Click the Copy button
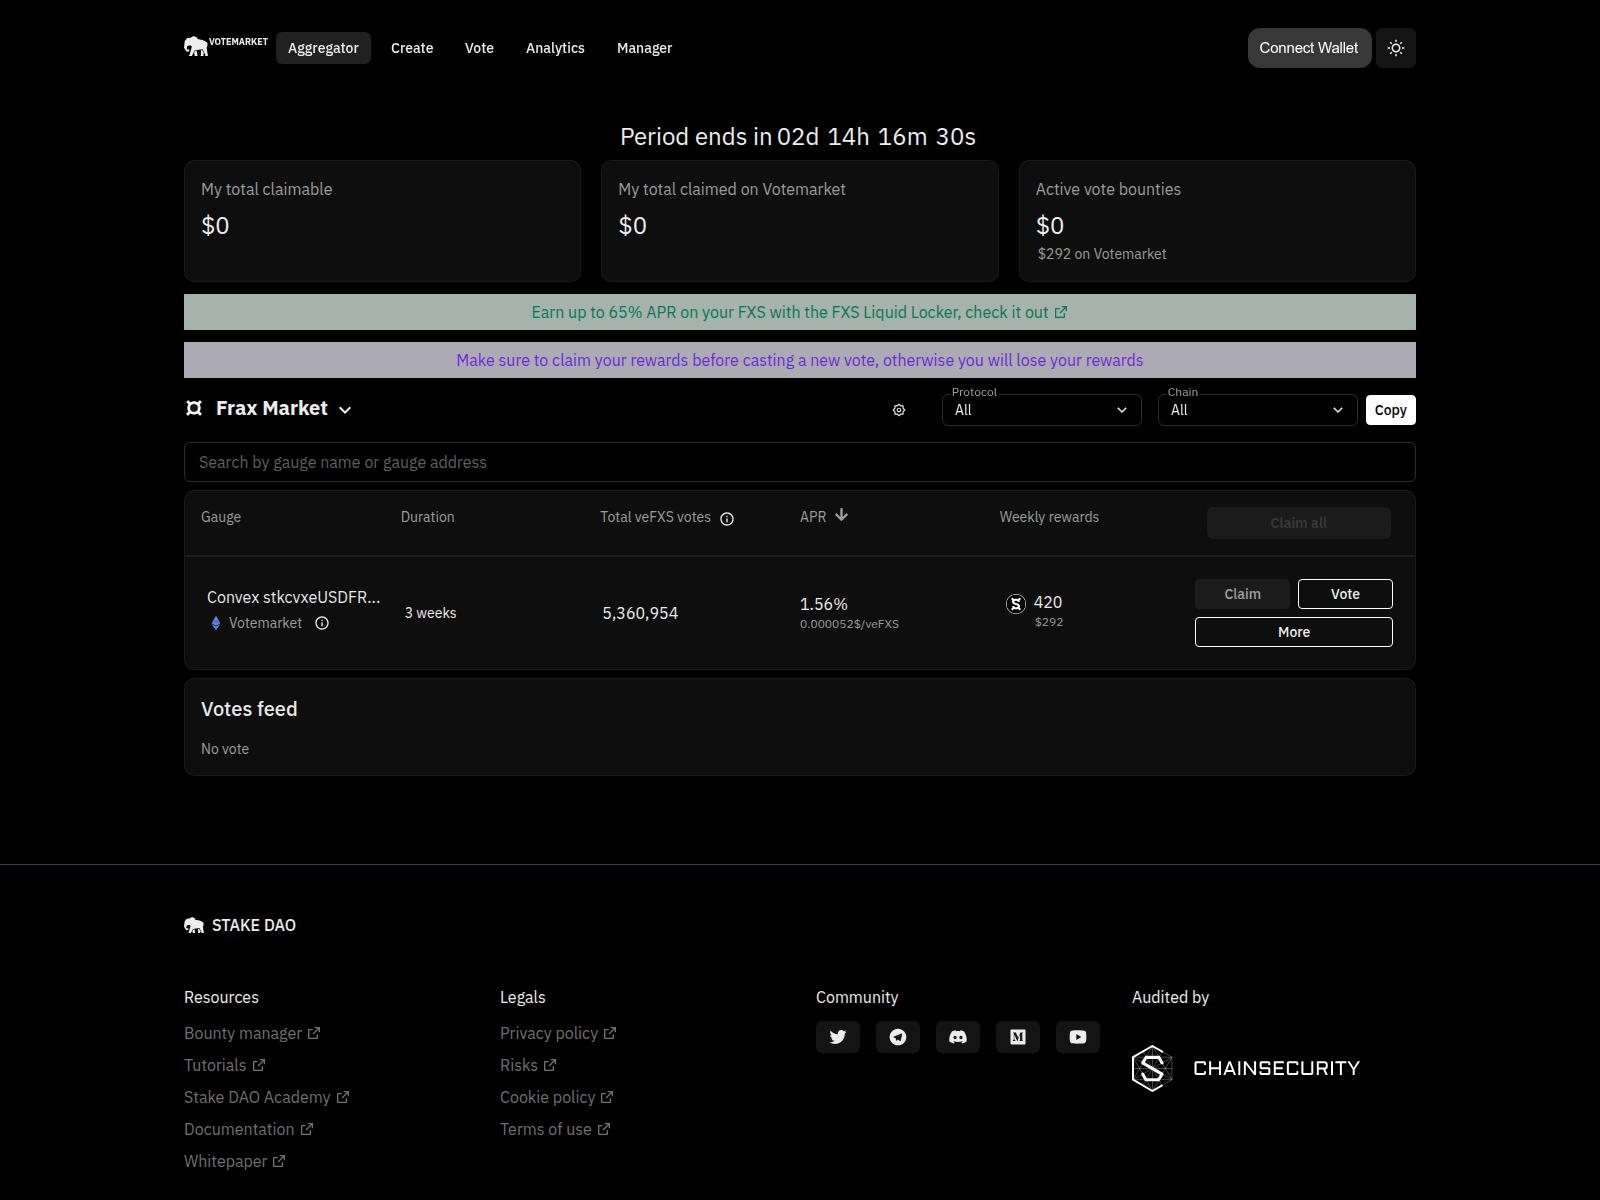The height and width of the screenshot is (1200, 1600). coord(1390,410)
